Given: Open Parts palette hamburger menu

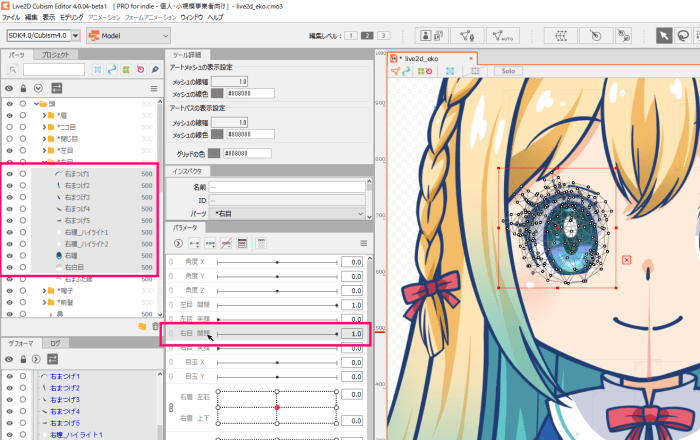Looking at the screenshot, I should [x=154, y=89].
